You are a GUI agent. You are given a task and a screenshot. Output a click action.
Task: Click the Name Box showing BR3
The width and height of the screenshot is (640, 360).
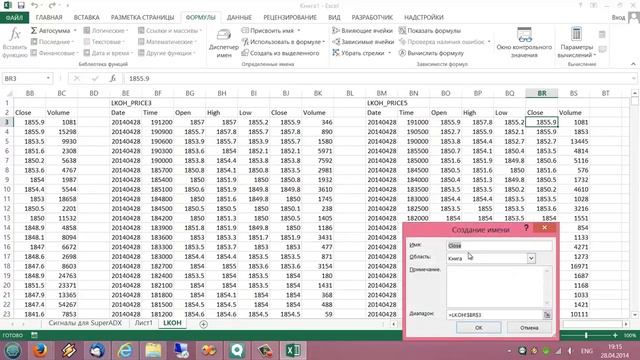(23, 78)
